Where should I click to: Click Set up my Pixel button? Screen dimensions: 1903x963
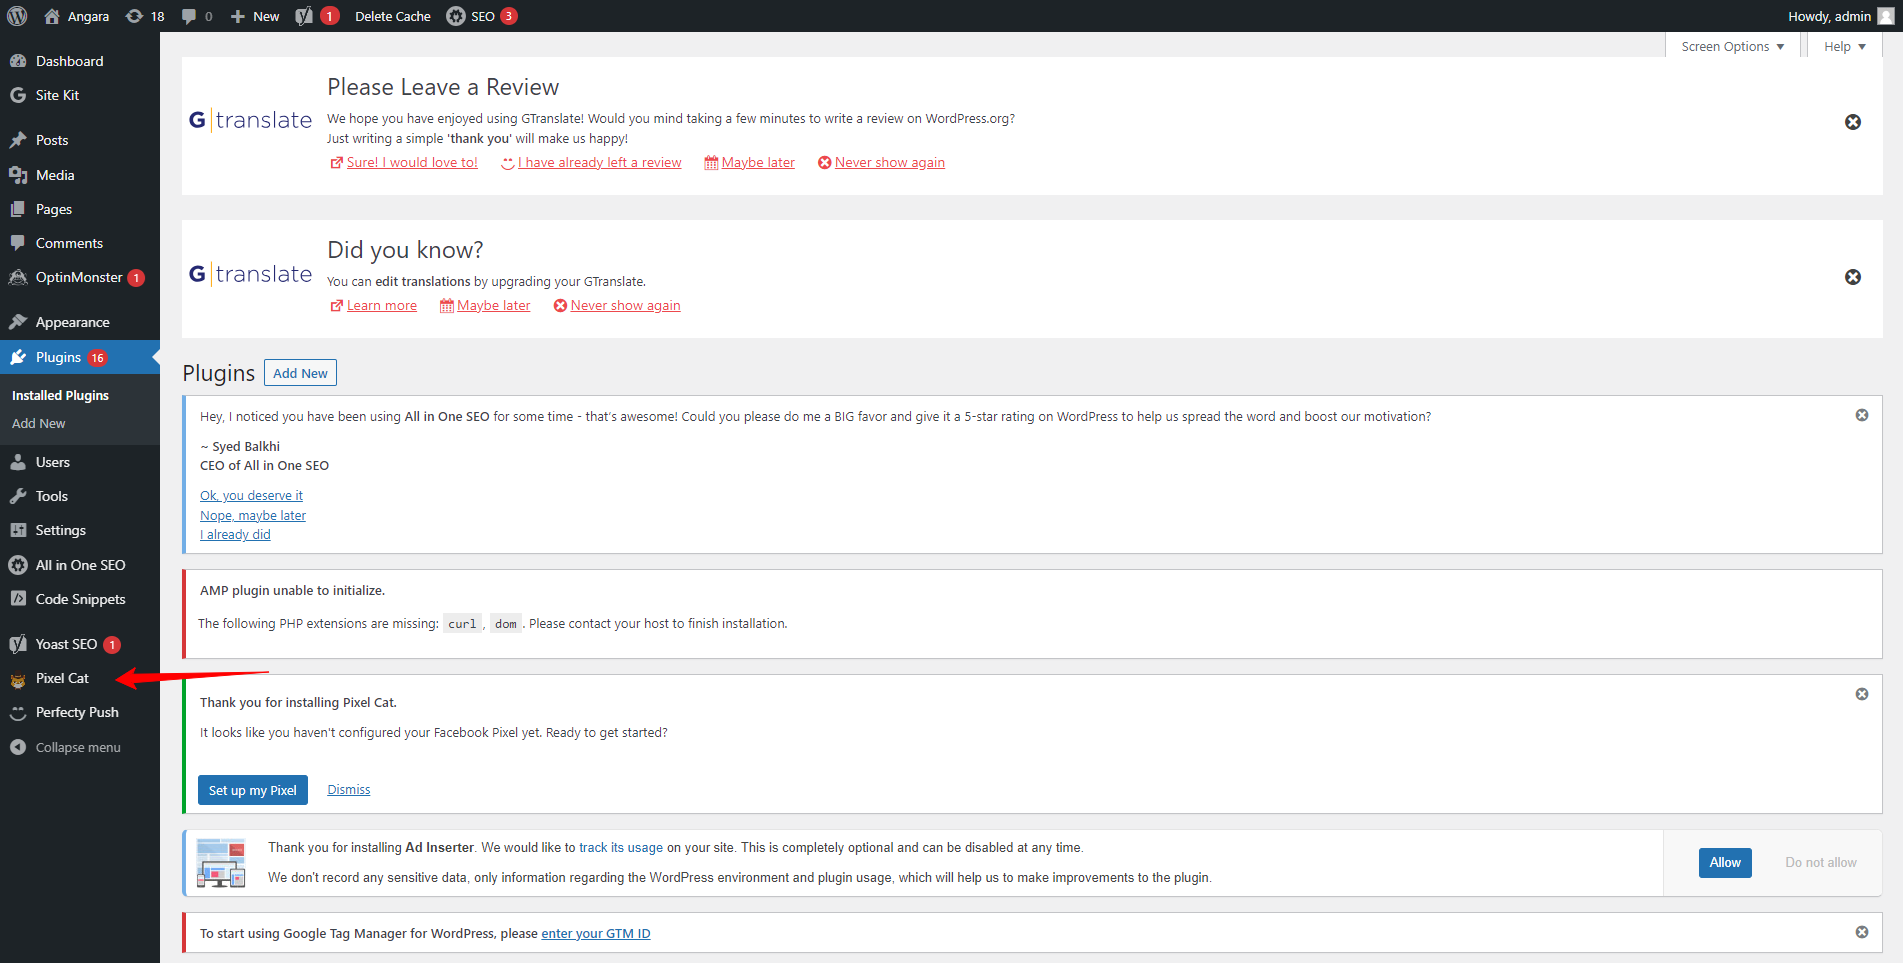(x=252, y=790)
